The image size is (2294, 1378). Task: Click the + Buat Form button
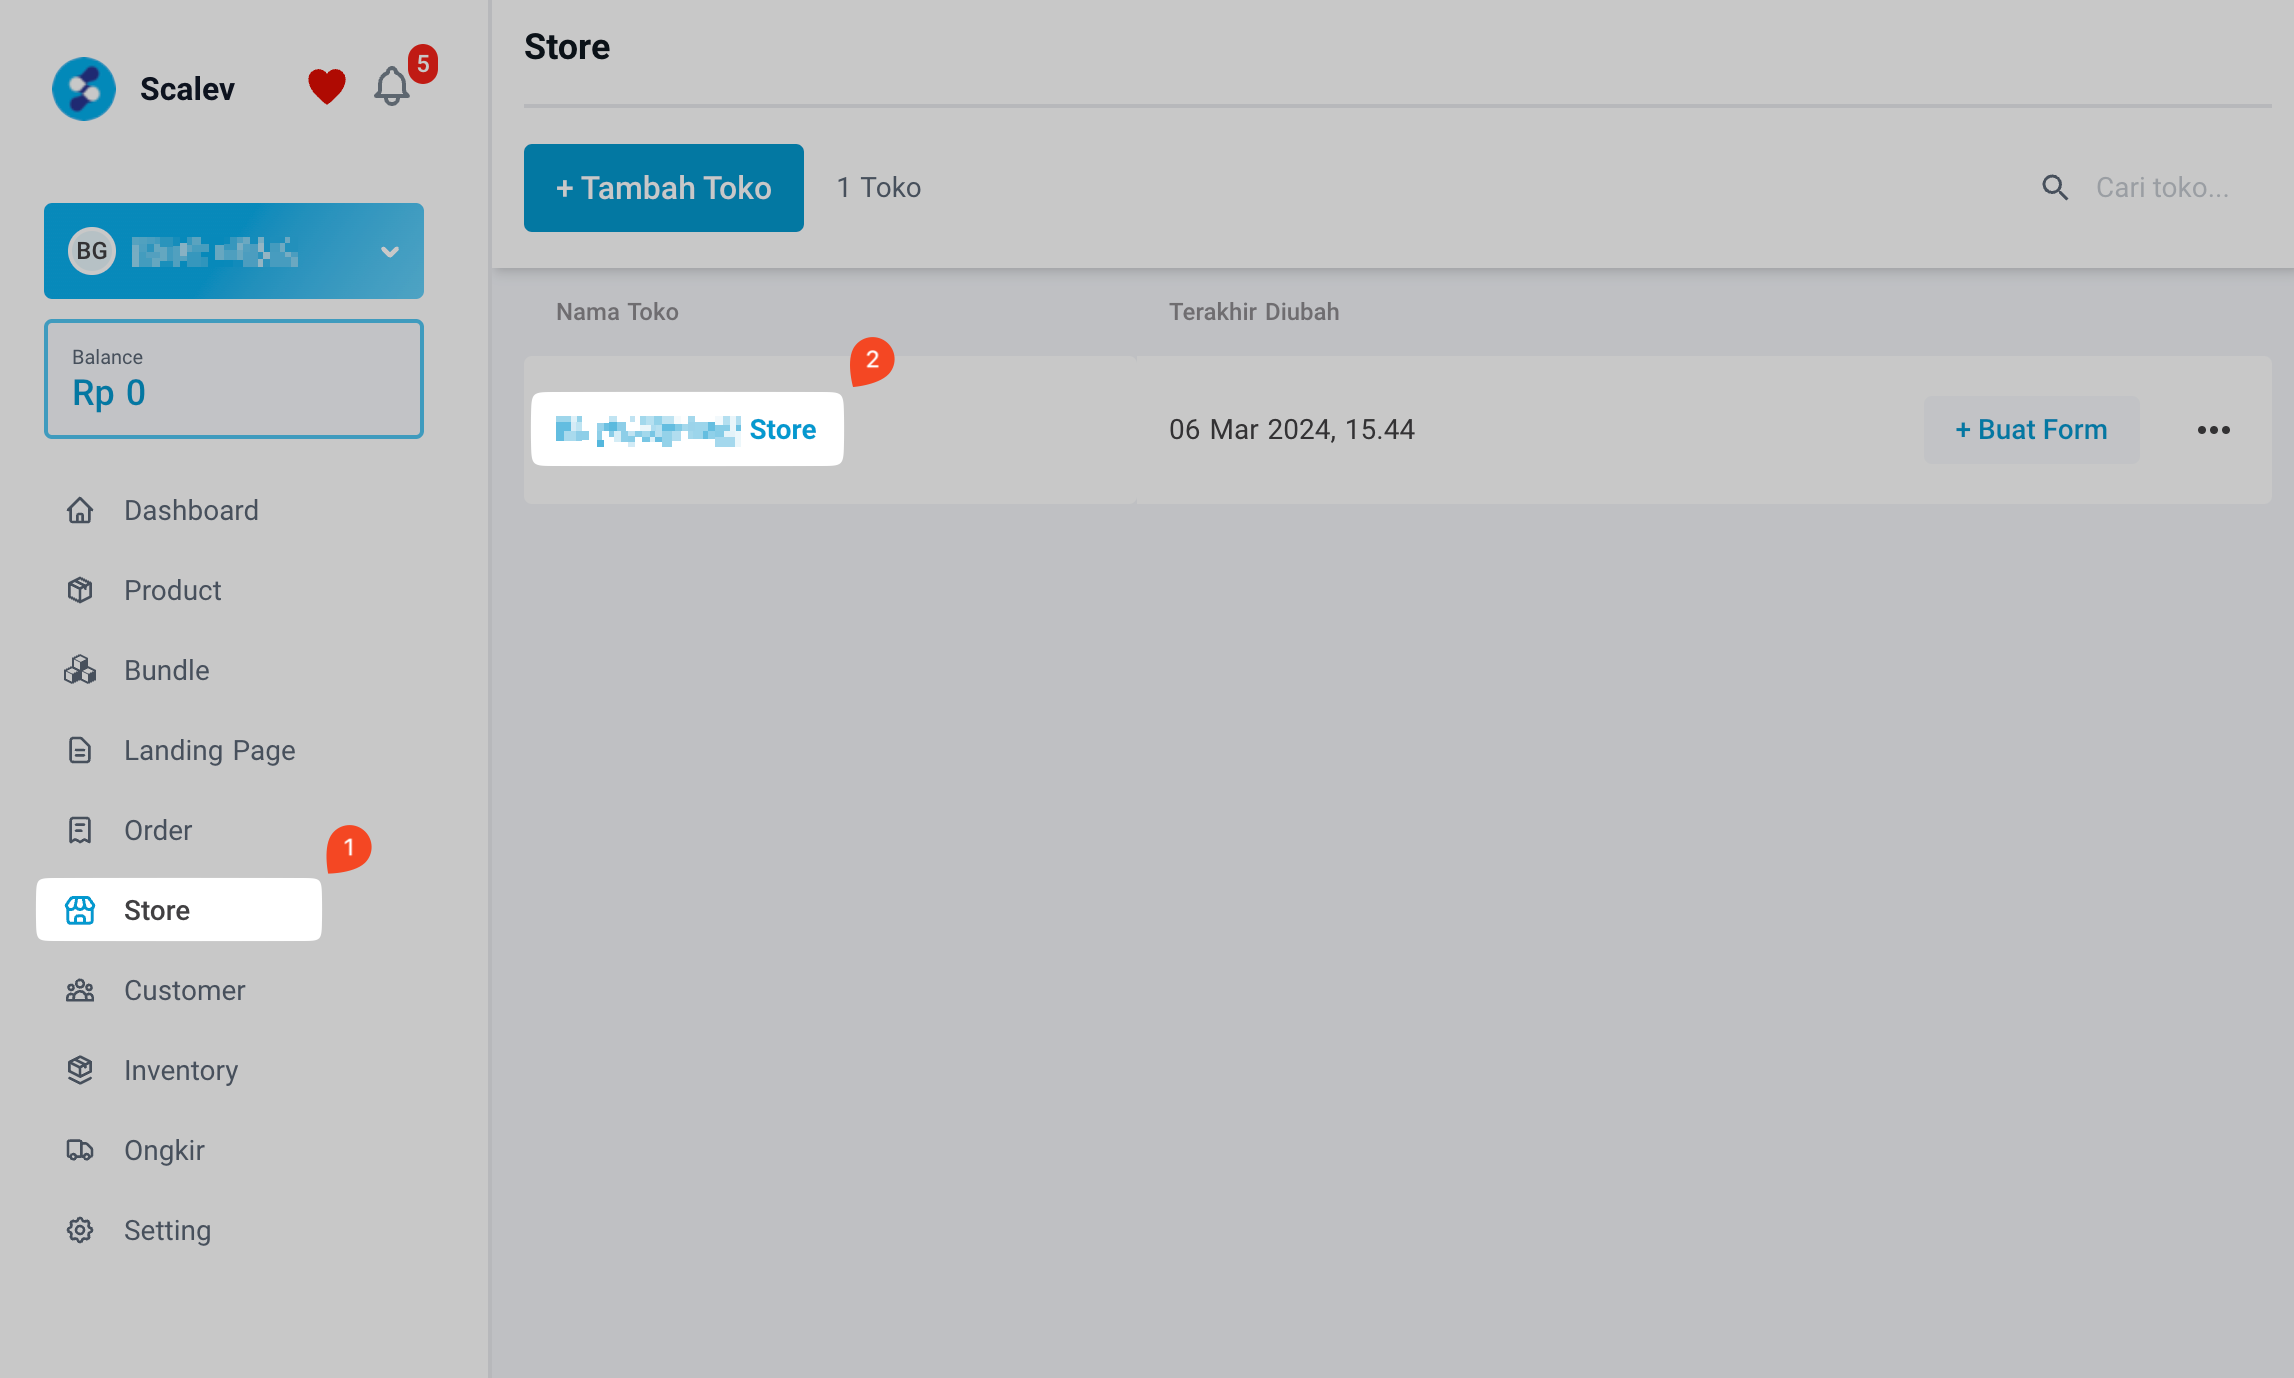tap(2031, 429)
